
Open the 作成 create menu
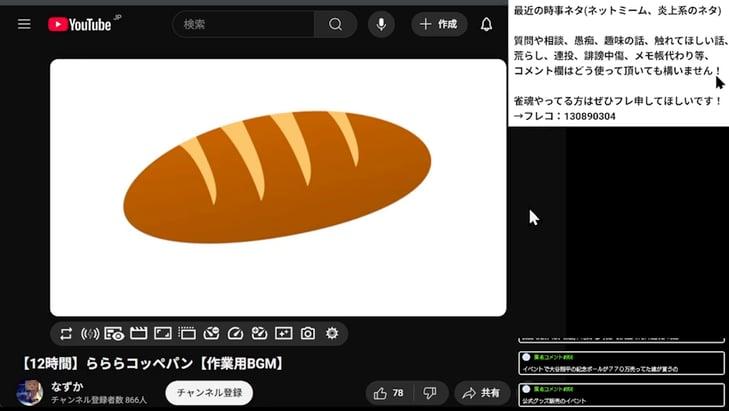click(x=439, y=24)
